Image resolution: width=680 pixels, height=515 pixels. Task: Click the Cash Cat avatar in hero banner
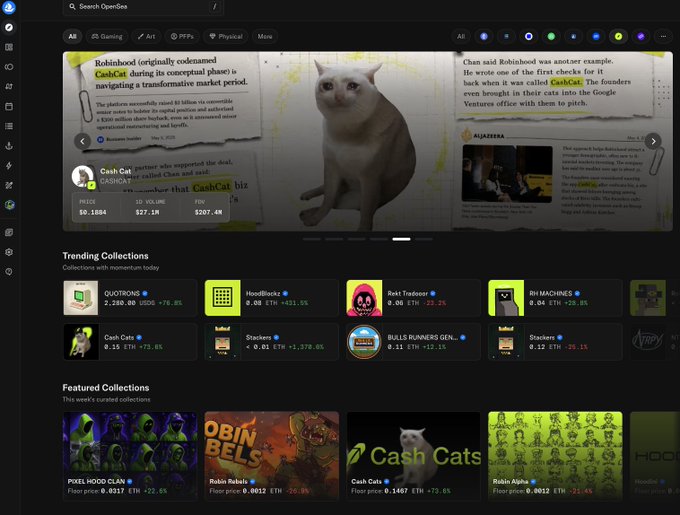pos(83,176)
